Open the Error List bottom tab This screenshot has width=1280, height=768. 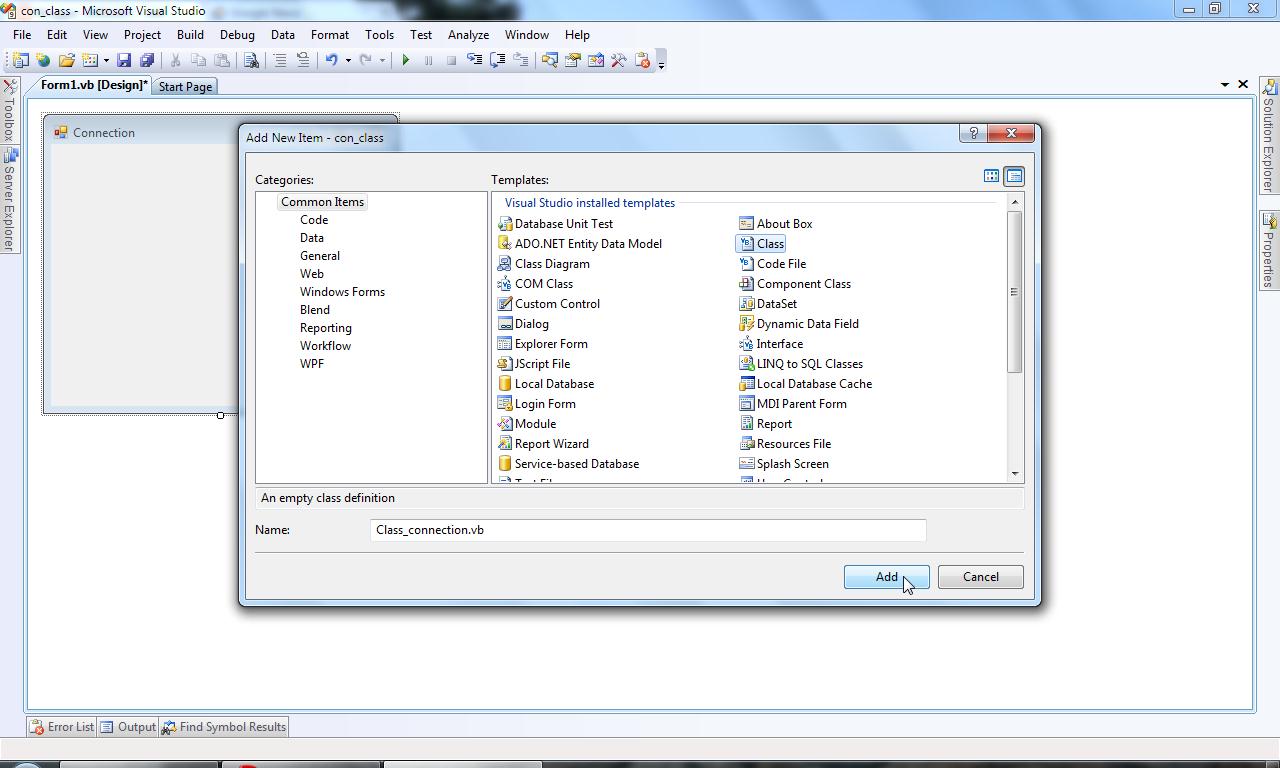point(62,727)
